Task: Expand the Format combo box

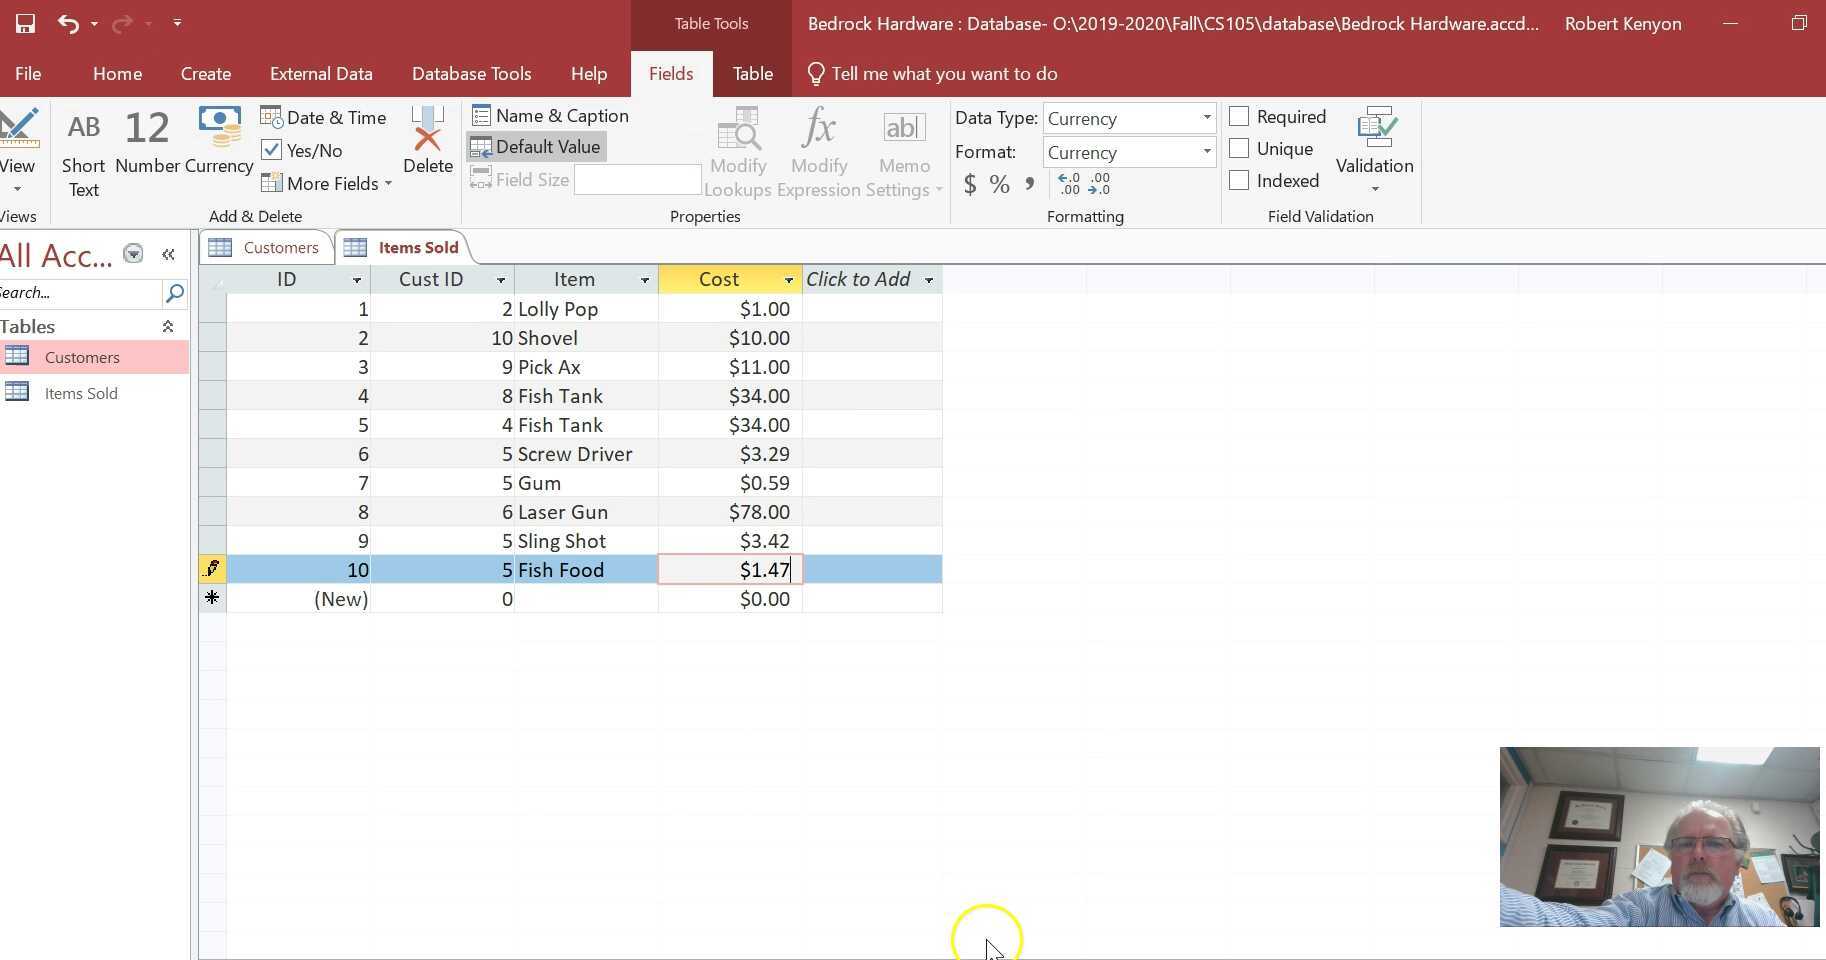Action: pyautogui.click(x=1206, y=152)
